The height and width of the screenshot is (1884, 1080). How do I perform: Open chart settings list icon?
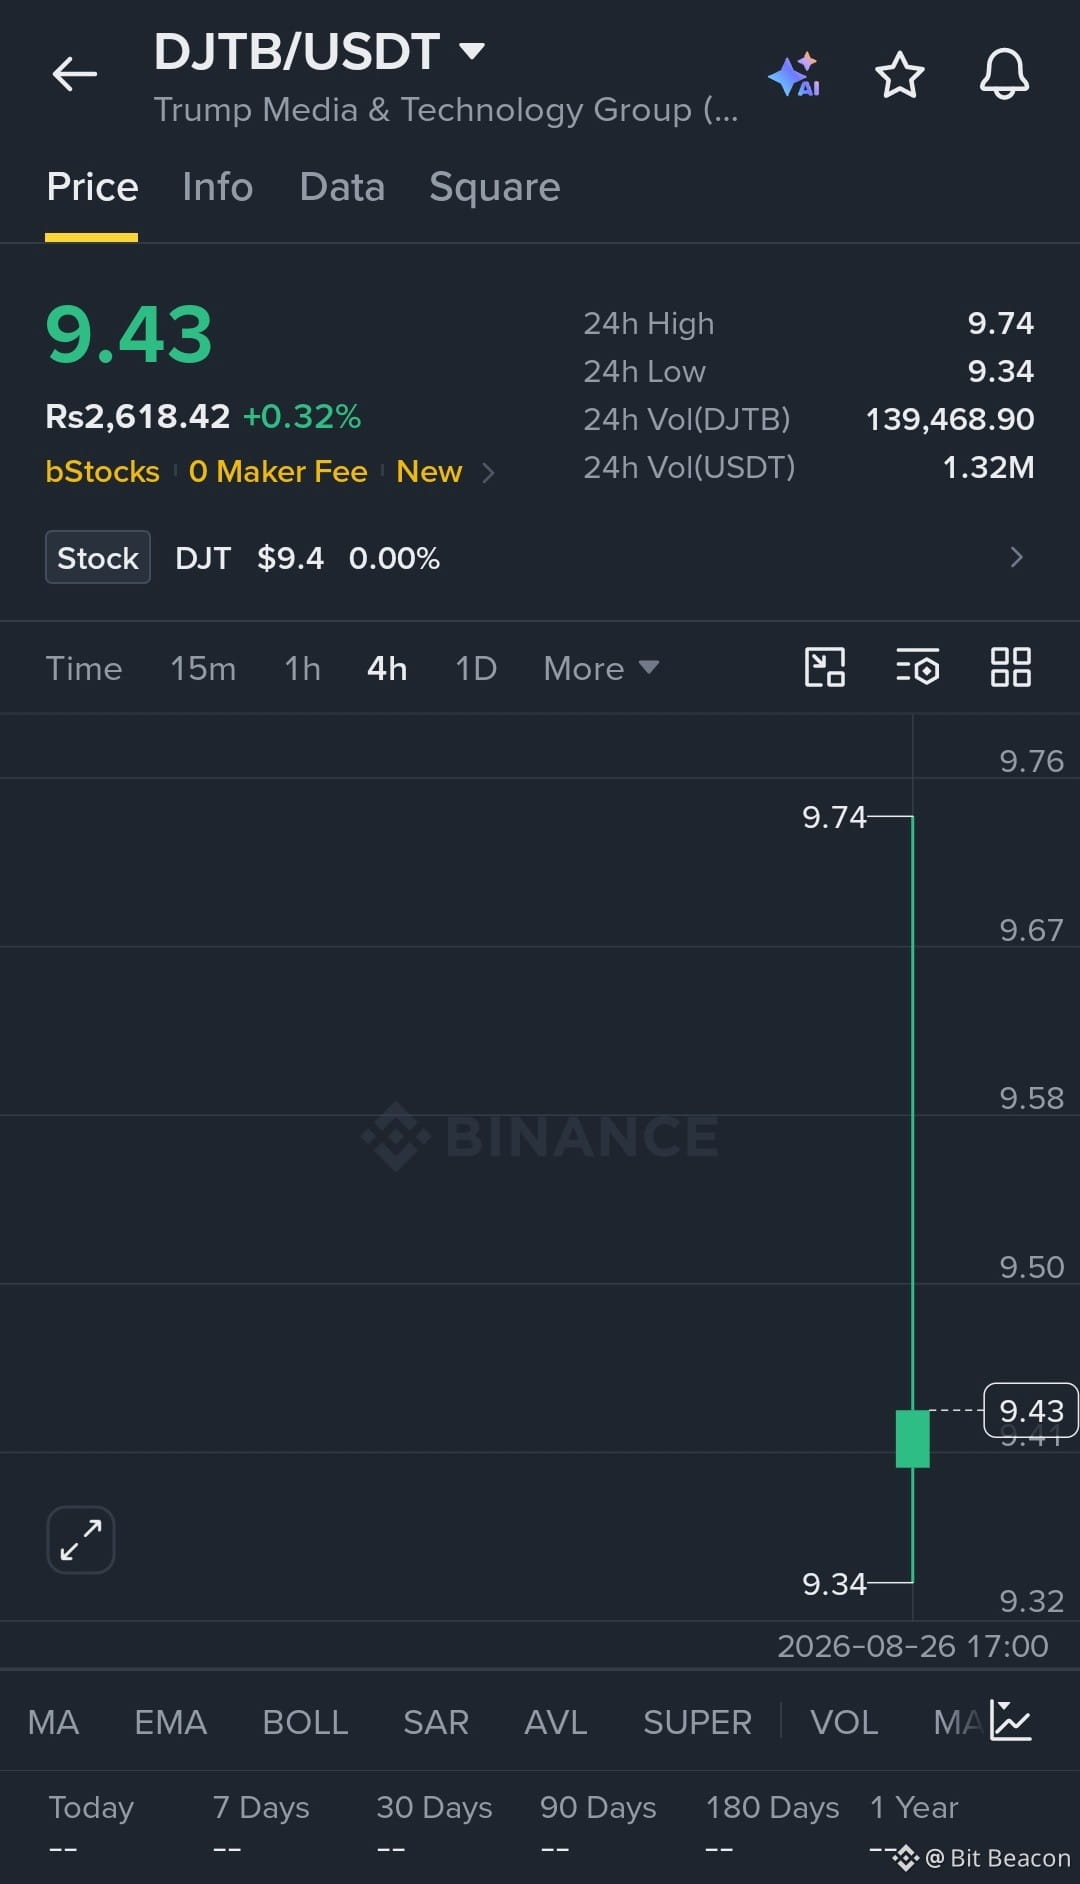pos(918,667)
